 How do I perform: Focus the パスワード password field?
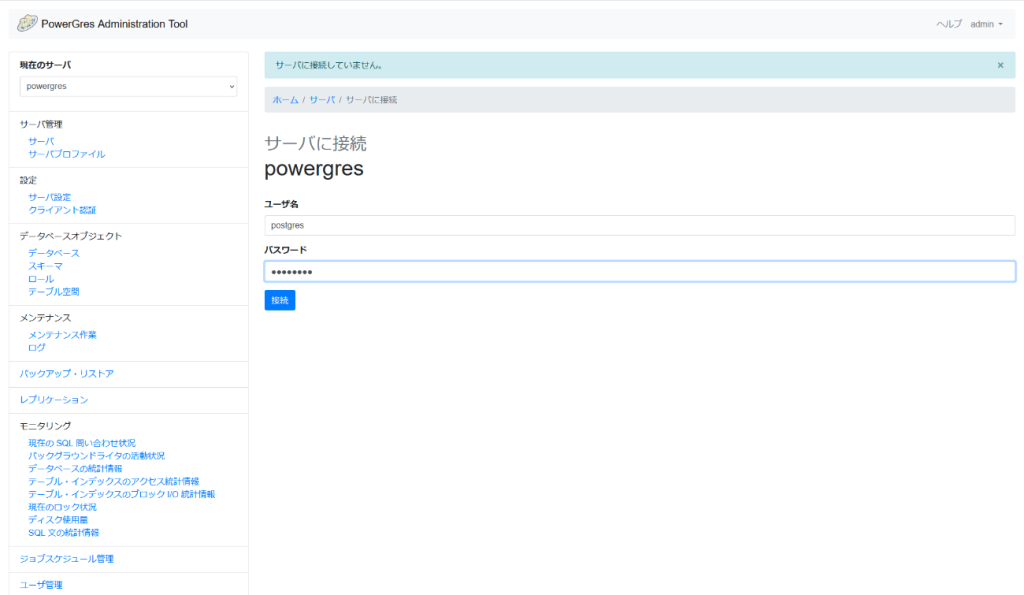(x=639, y=272)
